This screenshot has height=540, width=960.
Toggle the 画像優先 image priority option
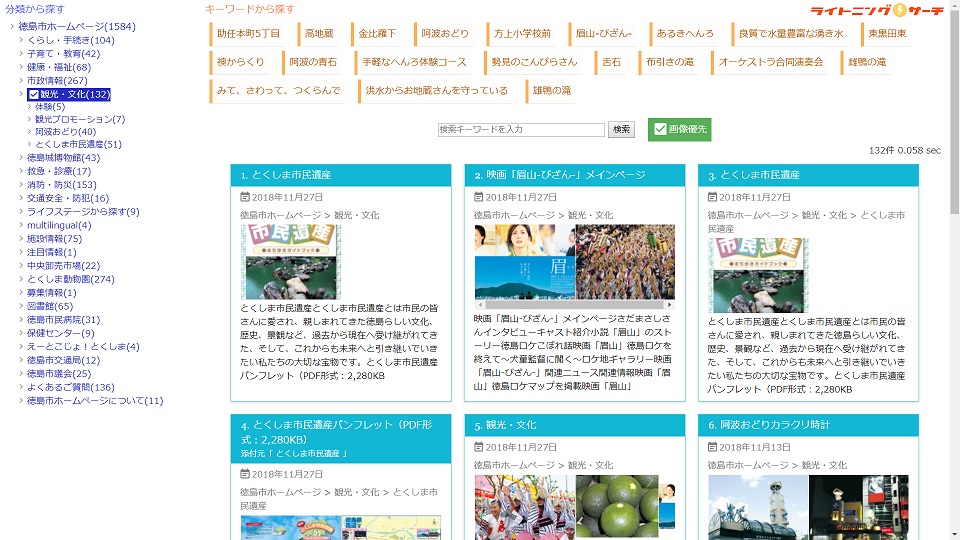679,129
